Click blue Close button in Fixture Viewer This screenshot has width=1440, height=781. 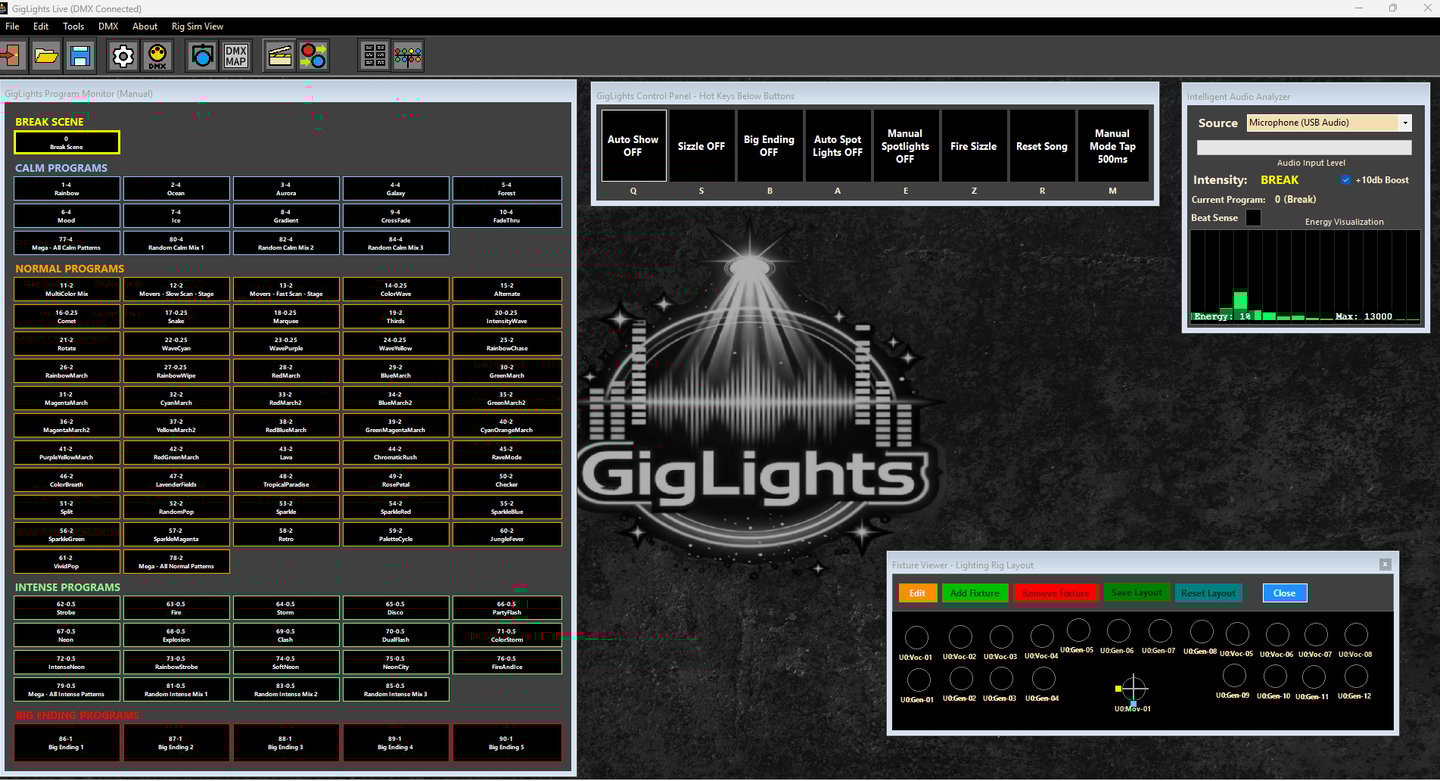1285,593
